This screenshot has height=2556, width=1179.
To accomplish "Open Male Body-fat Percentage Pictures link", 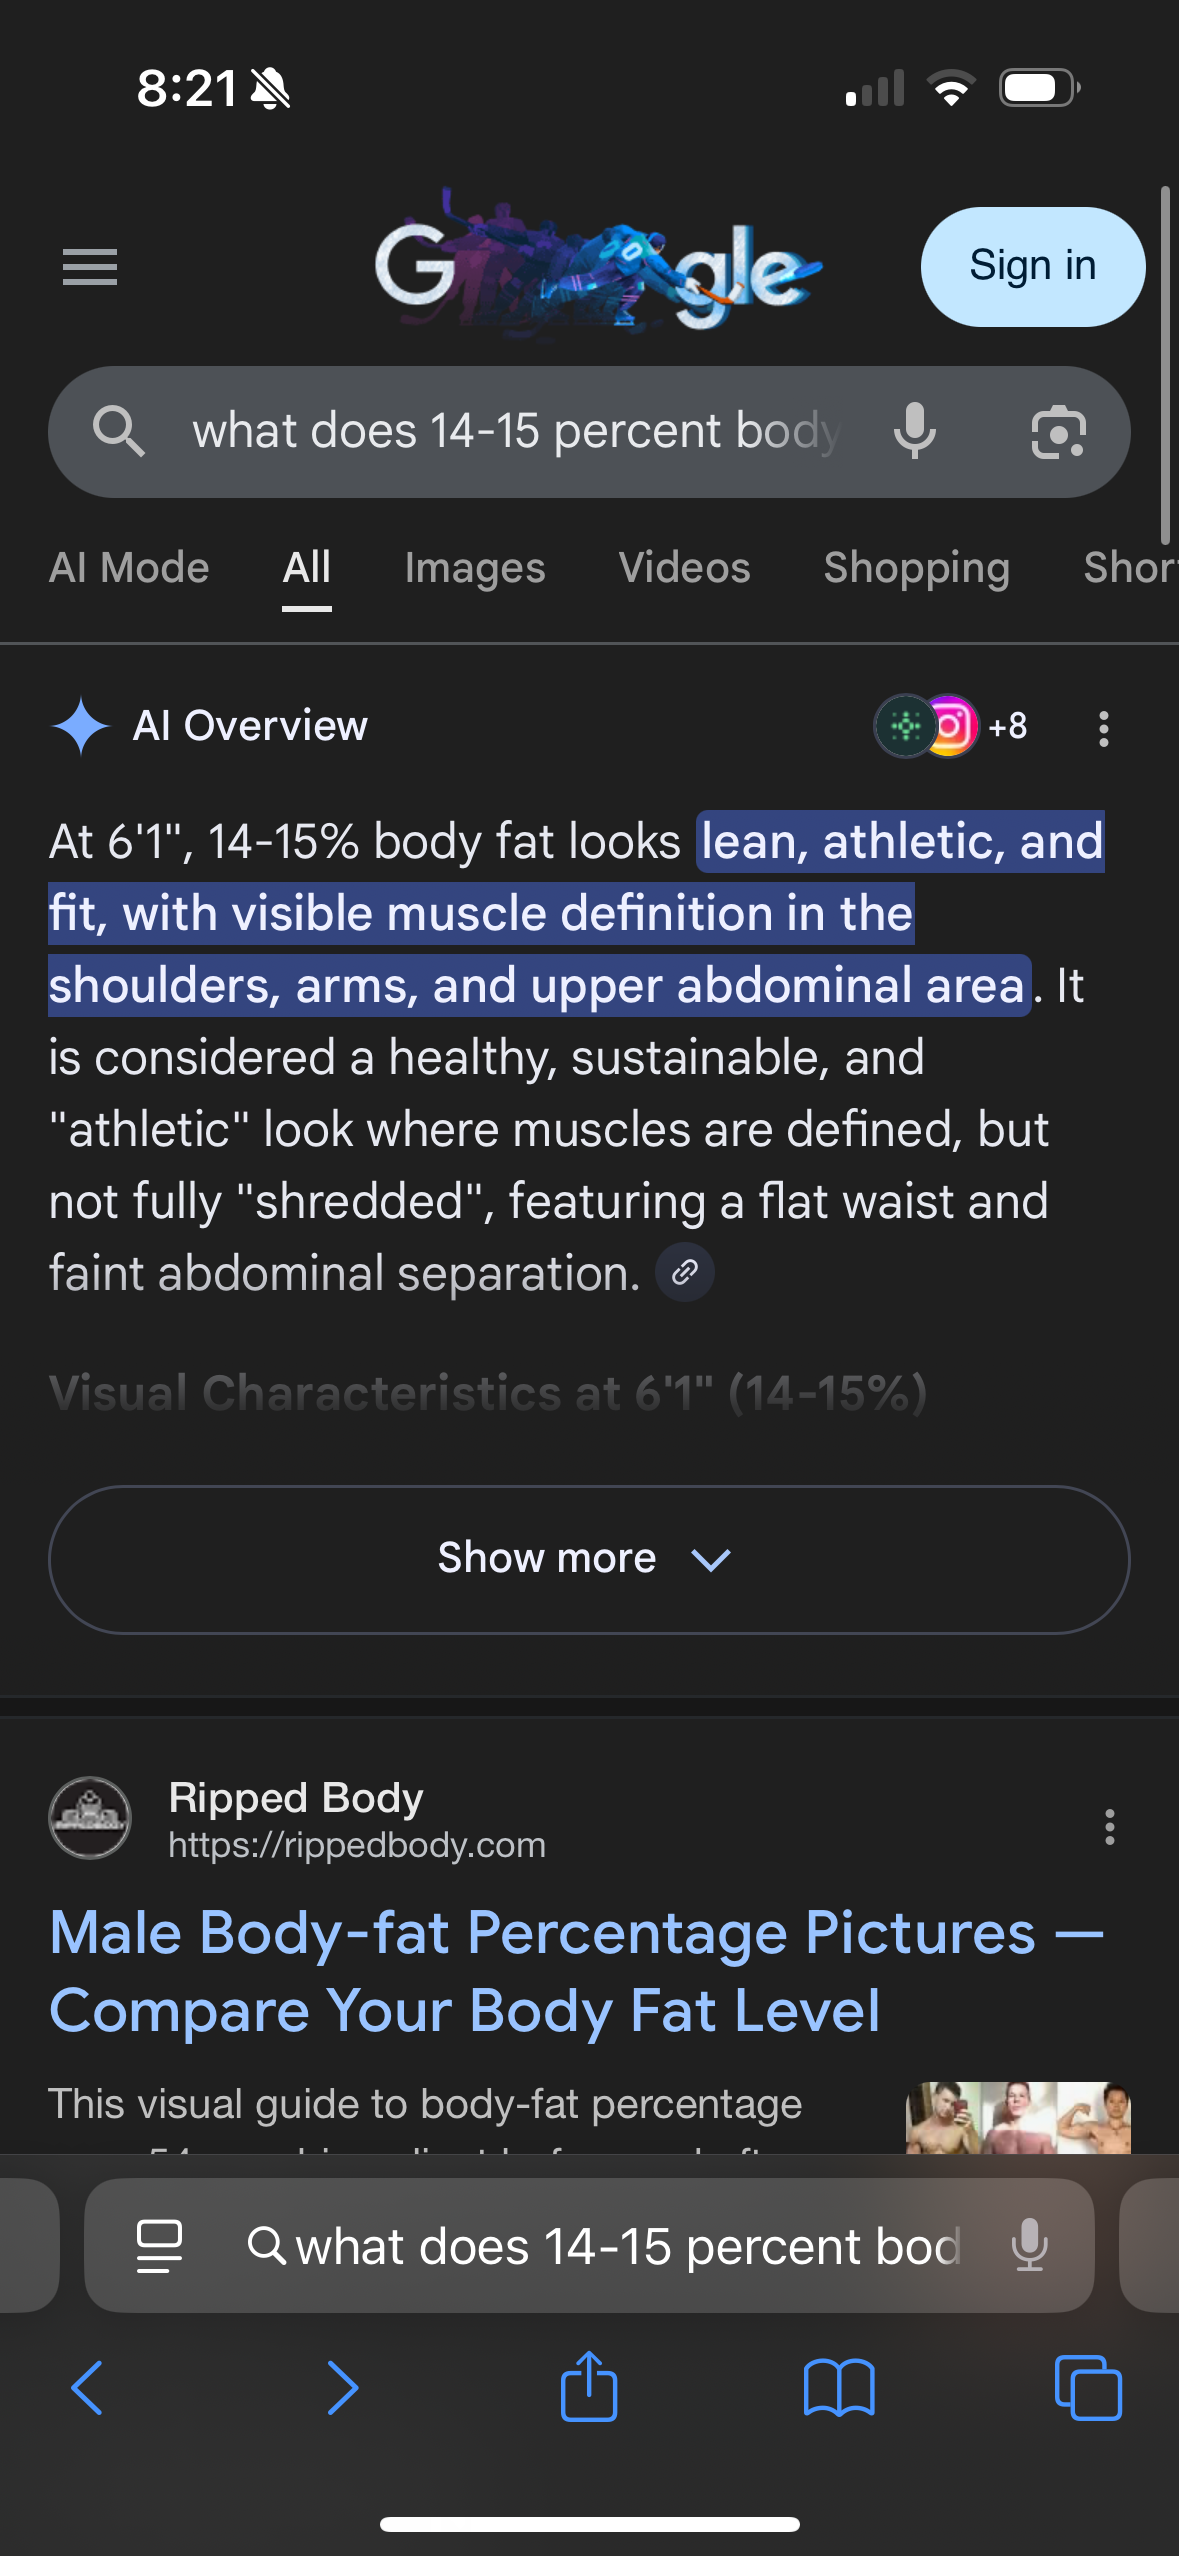I will 576,1970.
